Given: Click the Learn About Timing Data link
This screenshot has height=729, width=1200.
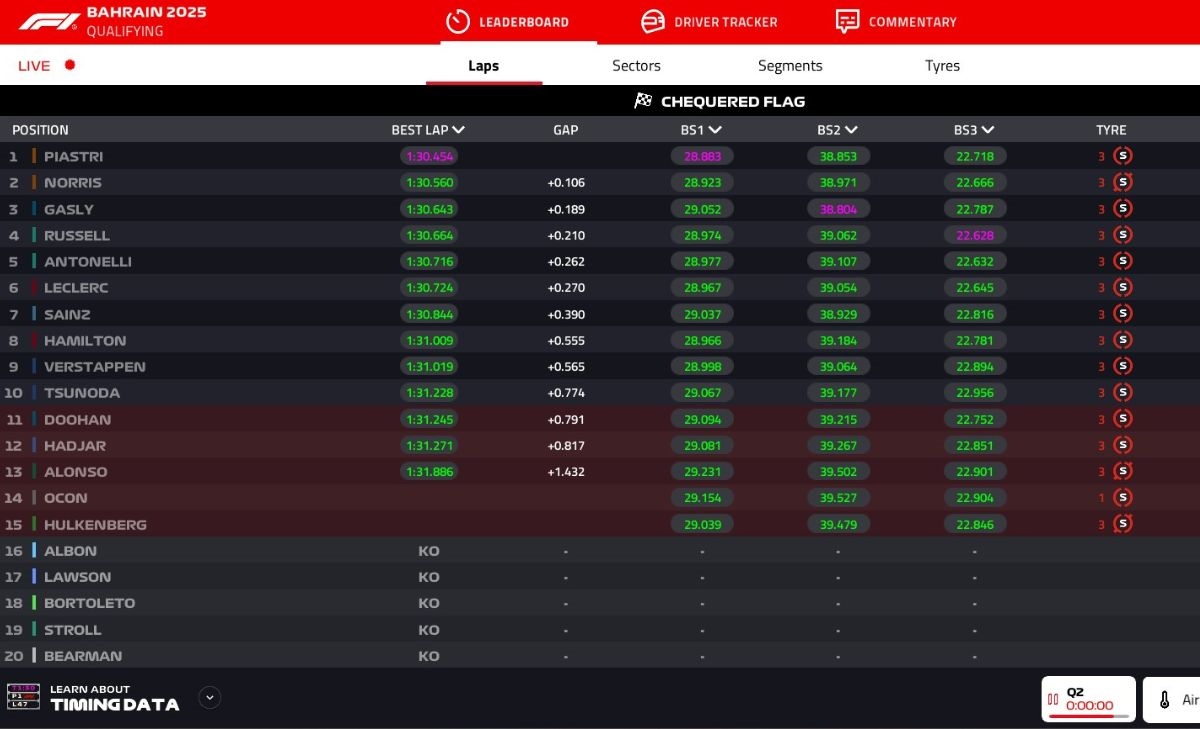Looking at the screenshot, I should pyautogui.click(x=113, y=696).
